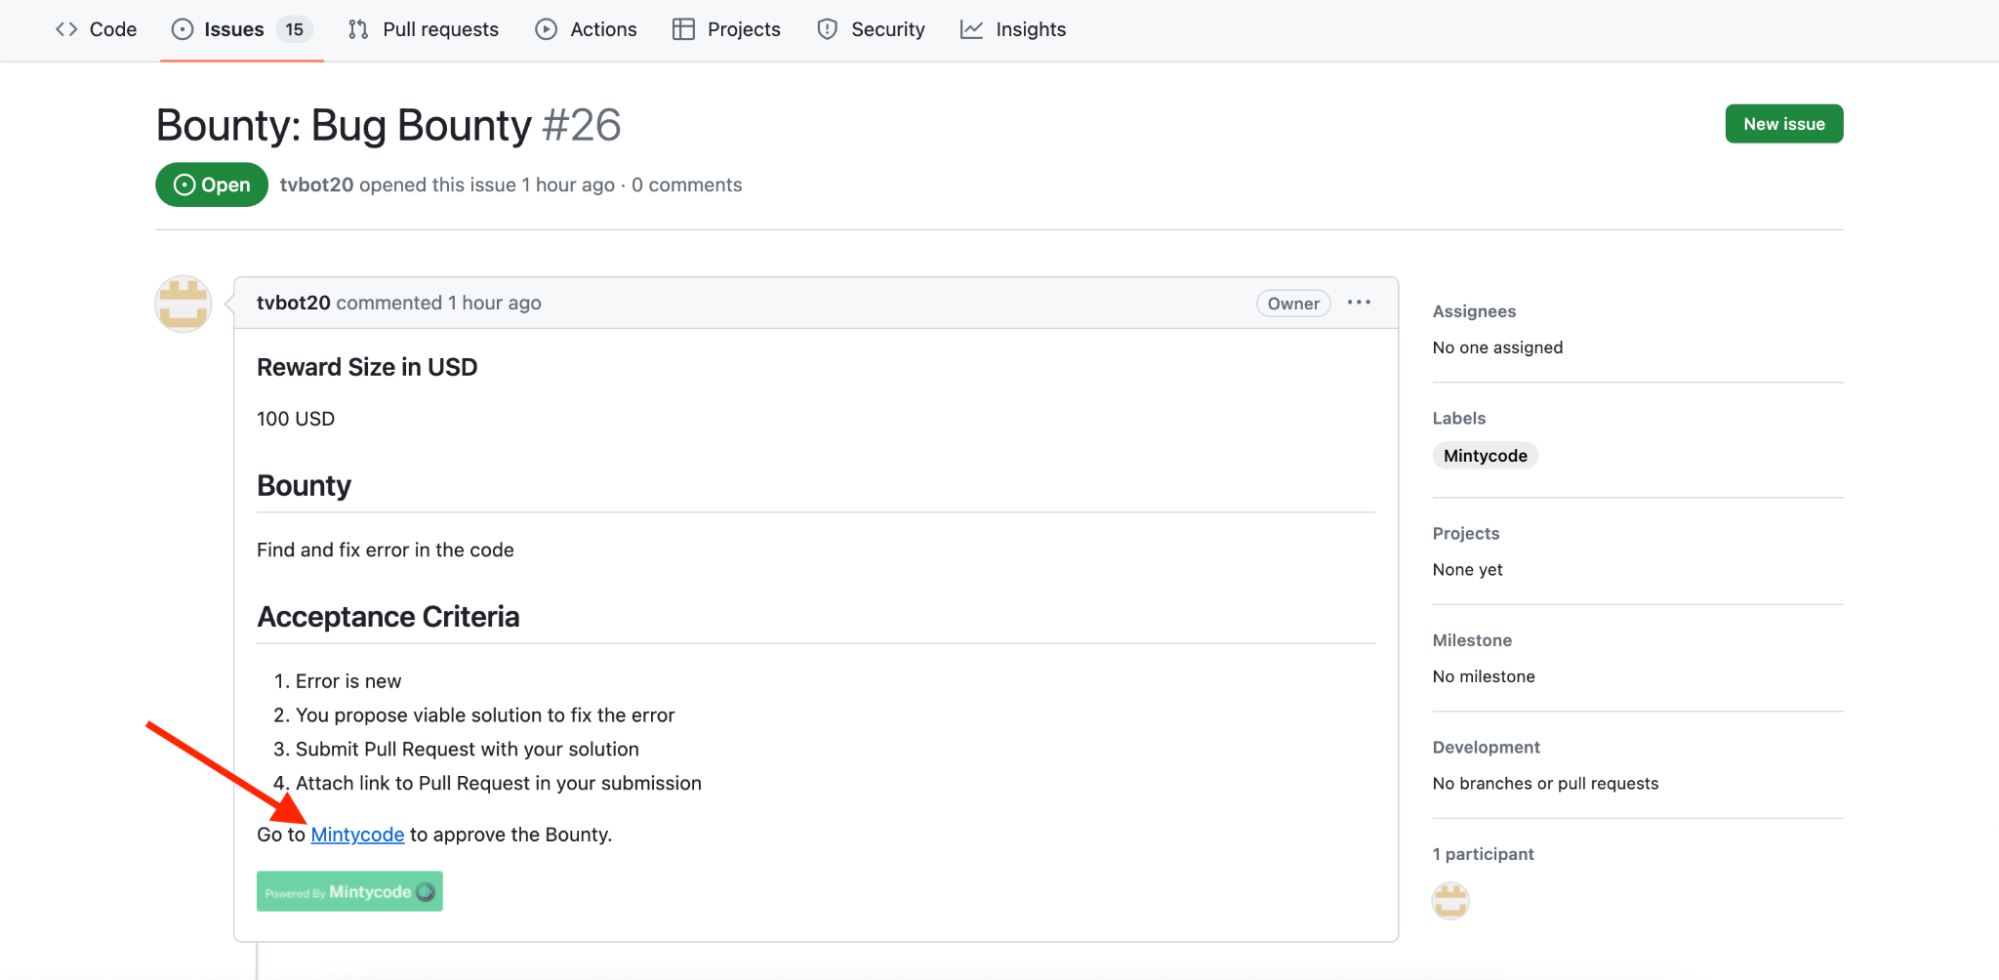Click the '100 USD' reward value

tap(296, 419)
